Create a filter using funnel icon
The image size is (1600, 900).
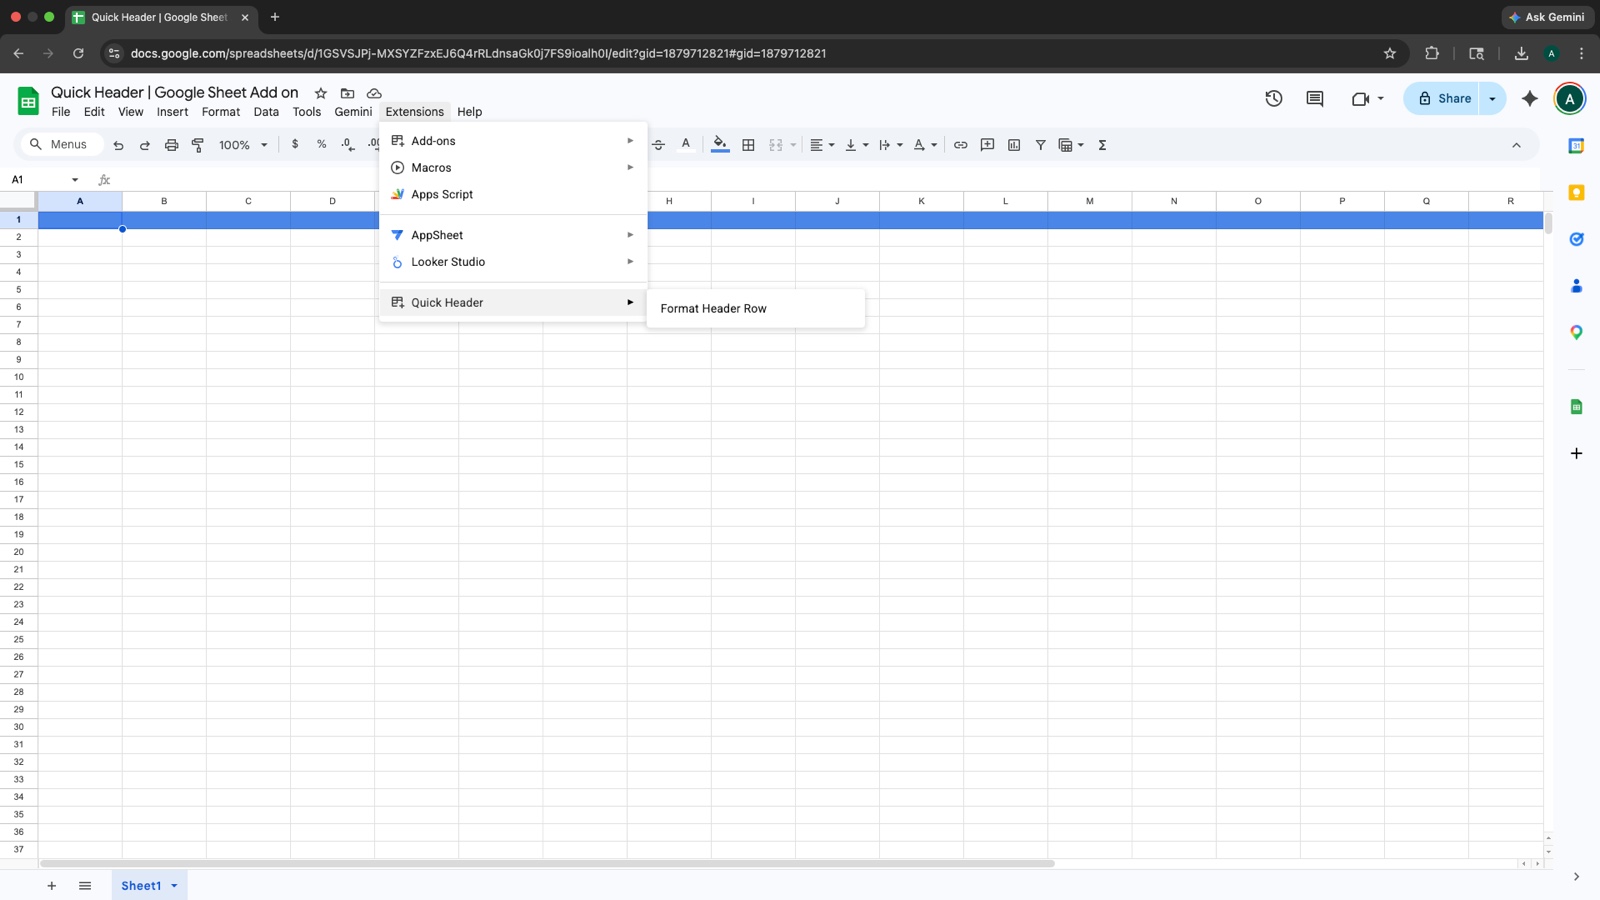[1040, 145]
